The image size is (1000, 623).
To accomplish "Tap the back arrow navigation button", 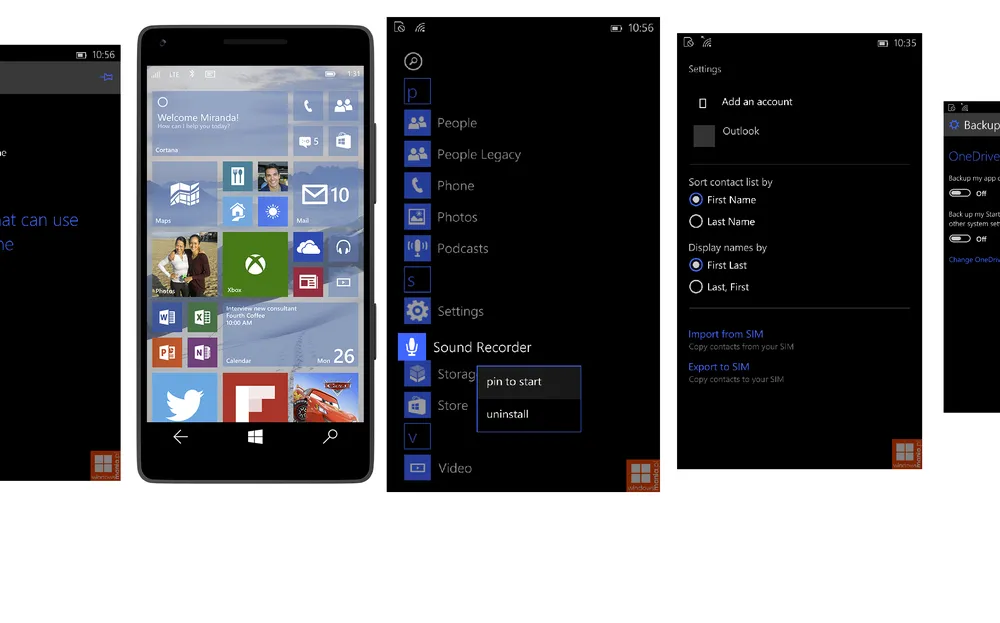I will 181,437.
